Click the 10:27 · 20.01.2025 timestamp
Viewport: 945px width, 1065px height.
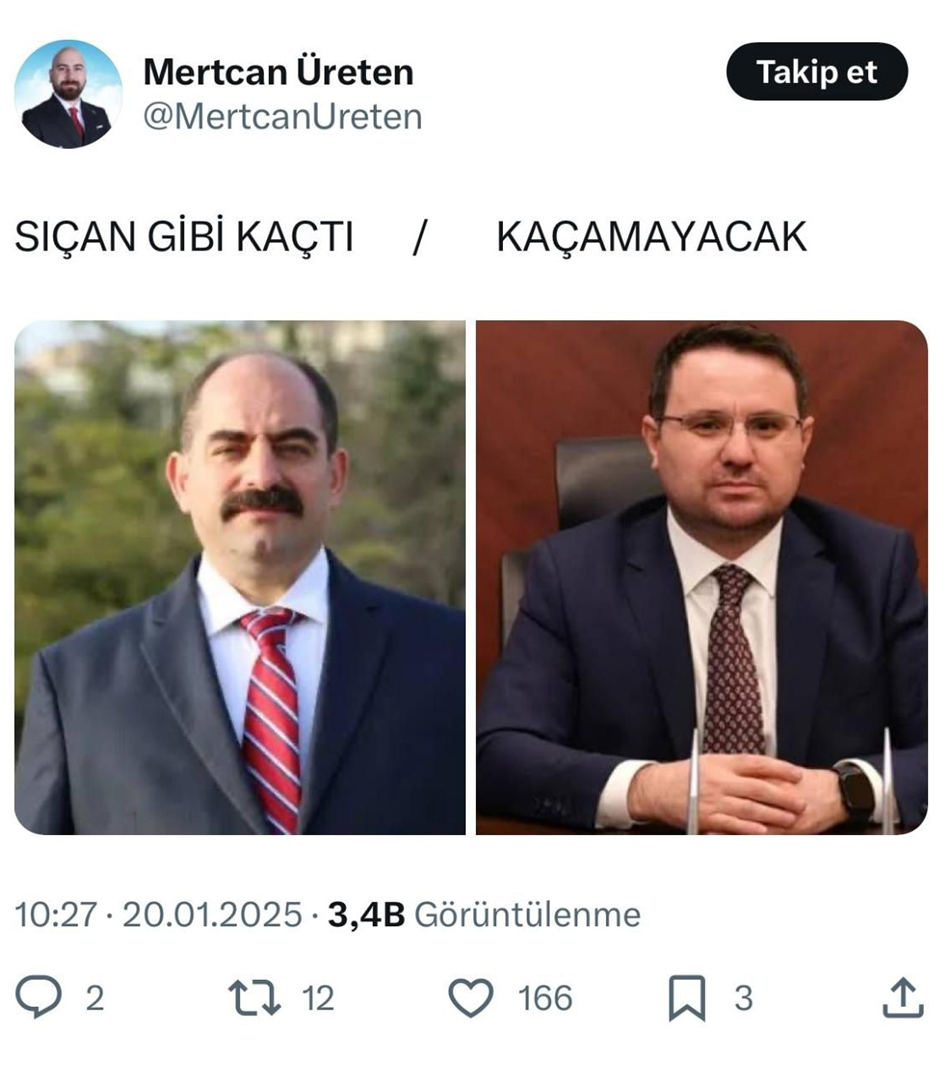coord(158,914)
